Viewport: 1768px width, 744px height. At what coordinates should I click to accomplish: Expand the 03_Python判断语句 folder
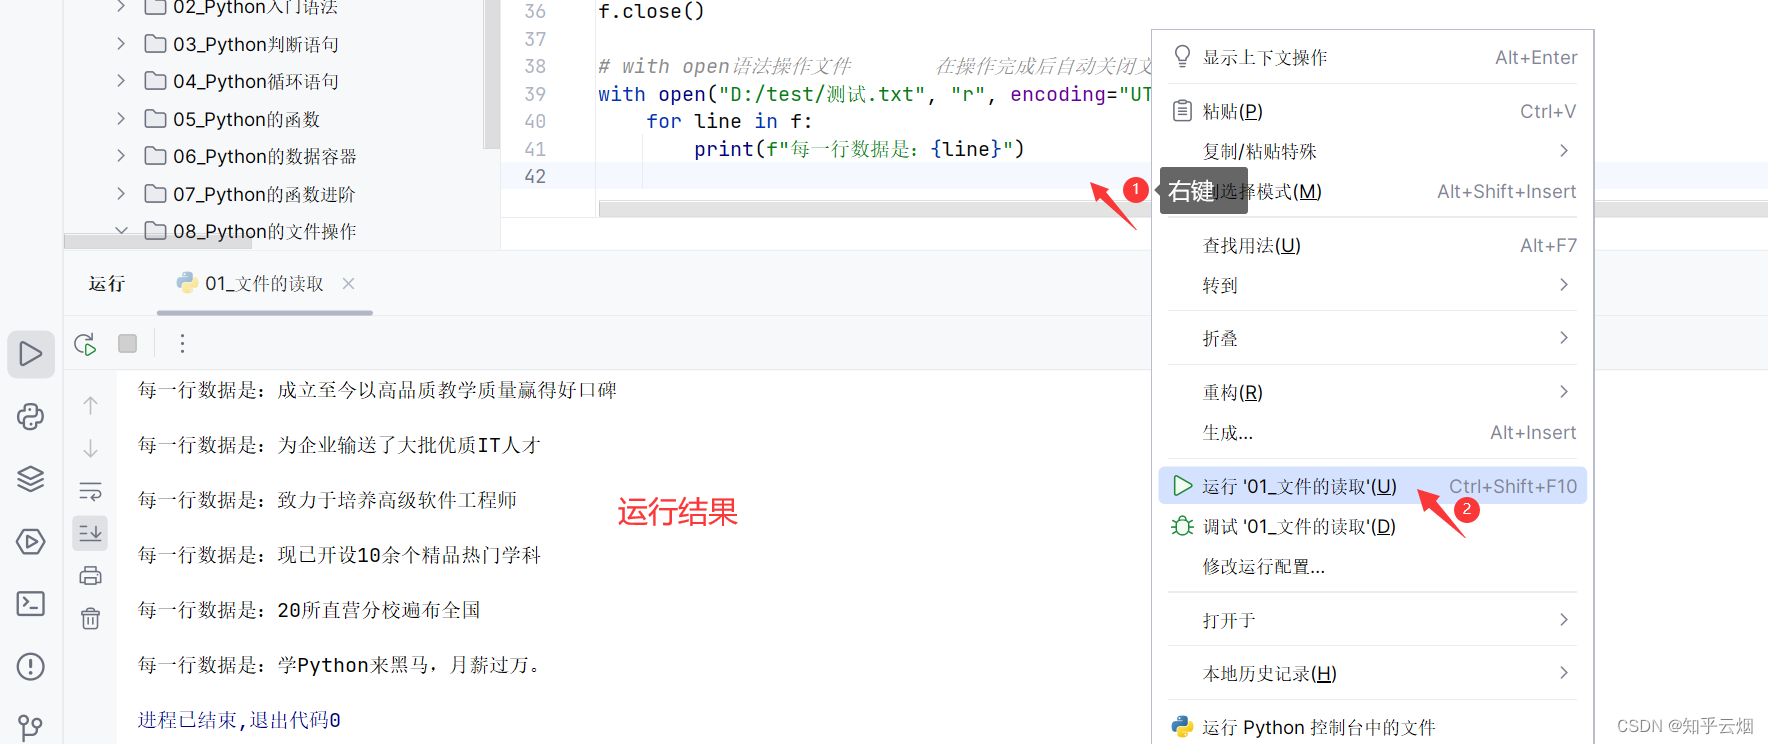[121, 44]
